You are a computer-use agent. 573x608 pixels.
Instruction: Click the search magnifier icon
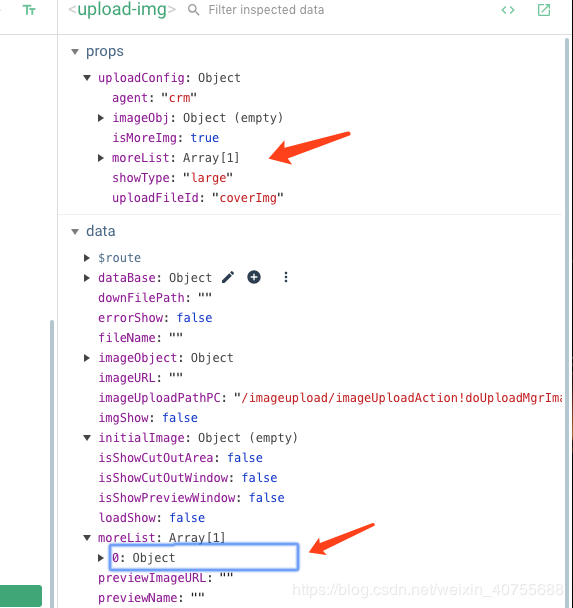(x=193, y=10)
